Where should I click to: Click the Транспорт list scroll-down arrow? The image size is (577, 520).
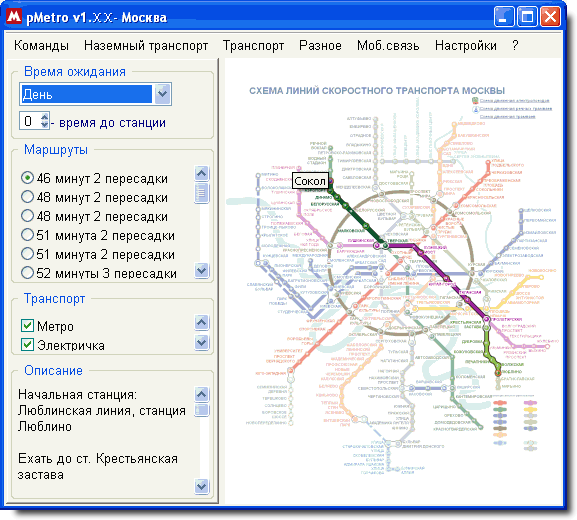[202, 342]
